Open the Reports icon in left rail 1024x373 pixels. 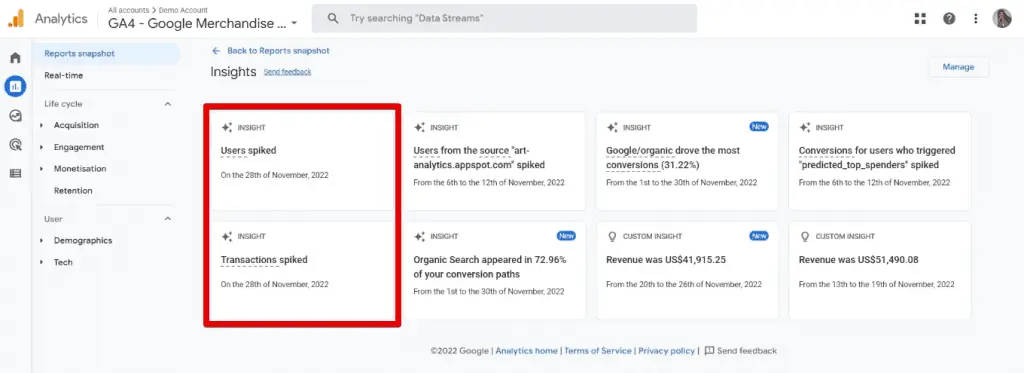click(15, 86)
